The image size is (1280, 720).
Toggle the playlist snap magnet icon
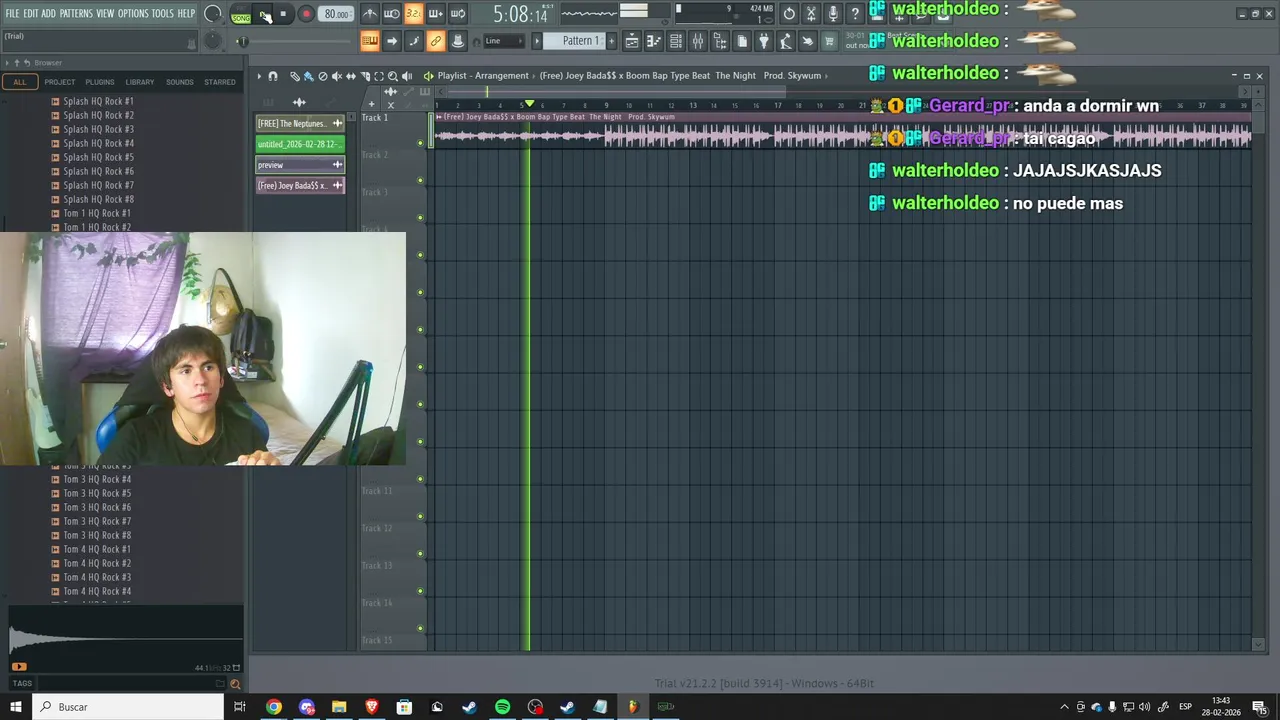(x=273, y=76)
